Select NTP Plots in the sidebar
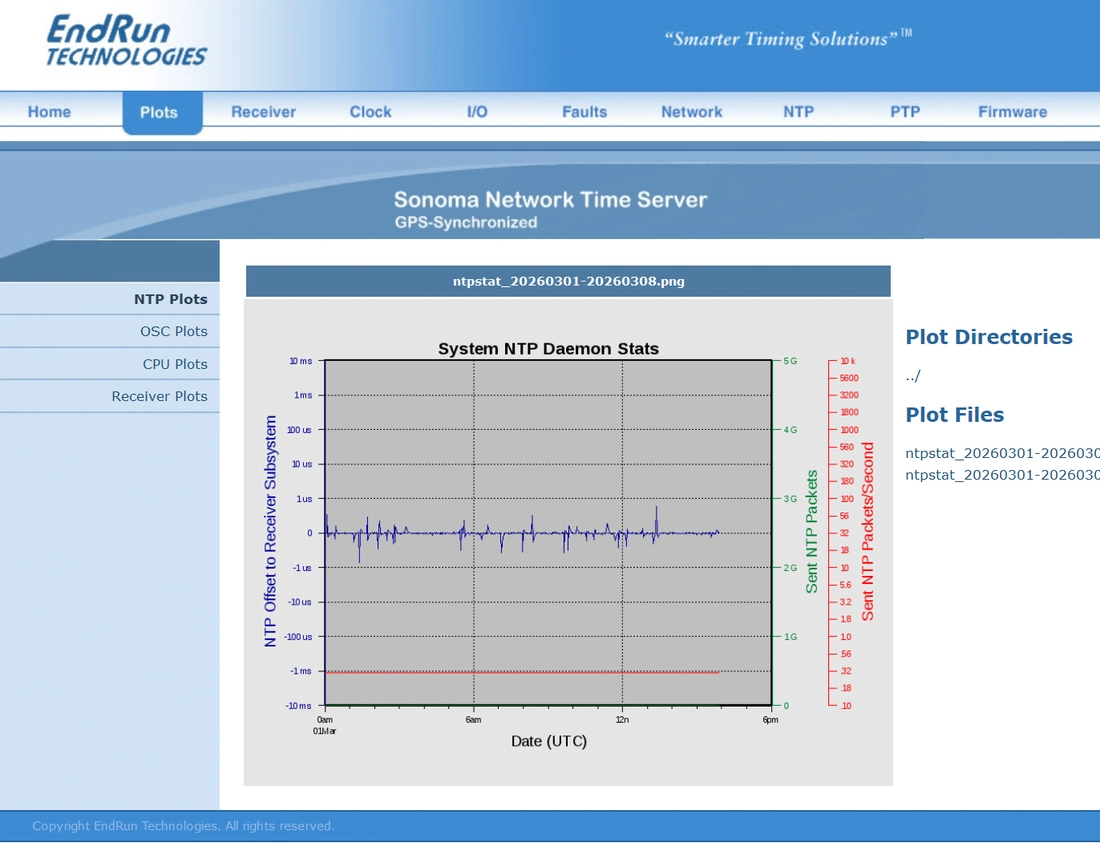 pos(109,299)
